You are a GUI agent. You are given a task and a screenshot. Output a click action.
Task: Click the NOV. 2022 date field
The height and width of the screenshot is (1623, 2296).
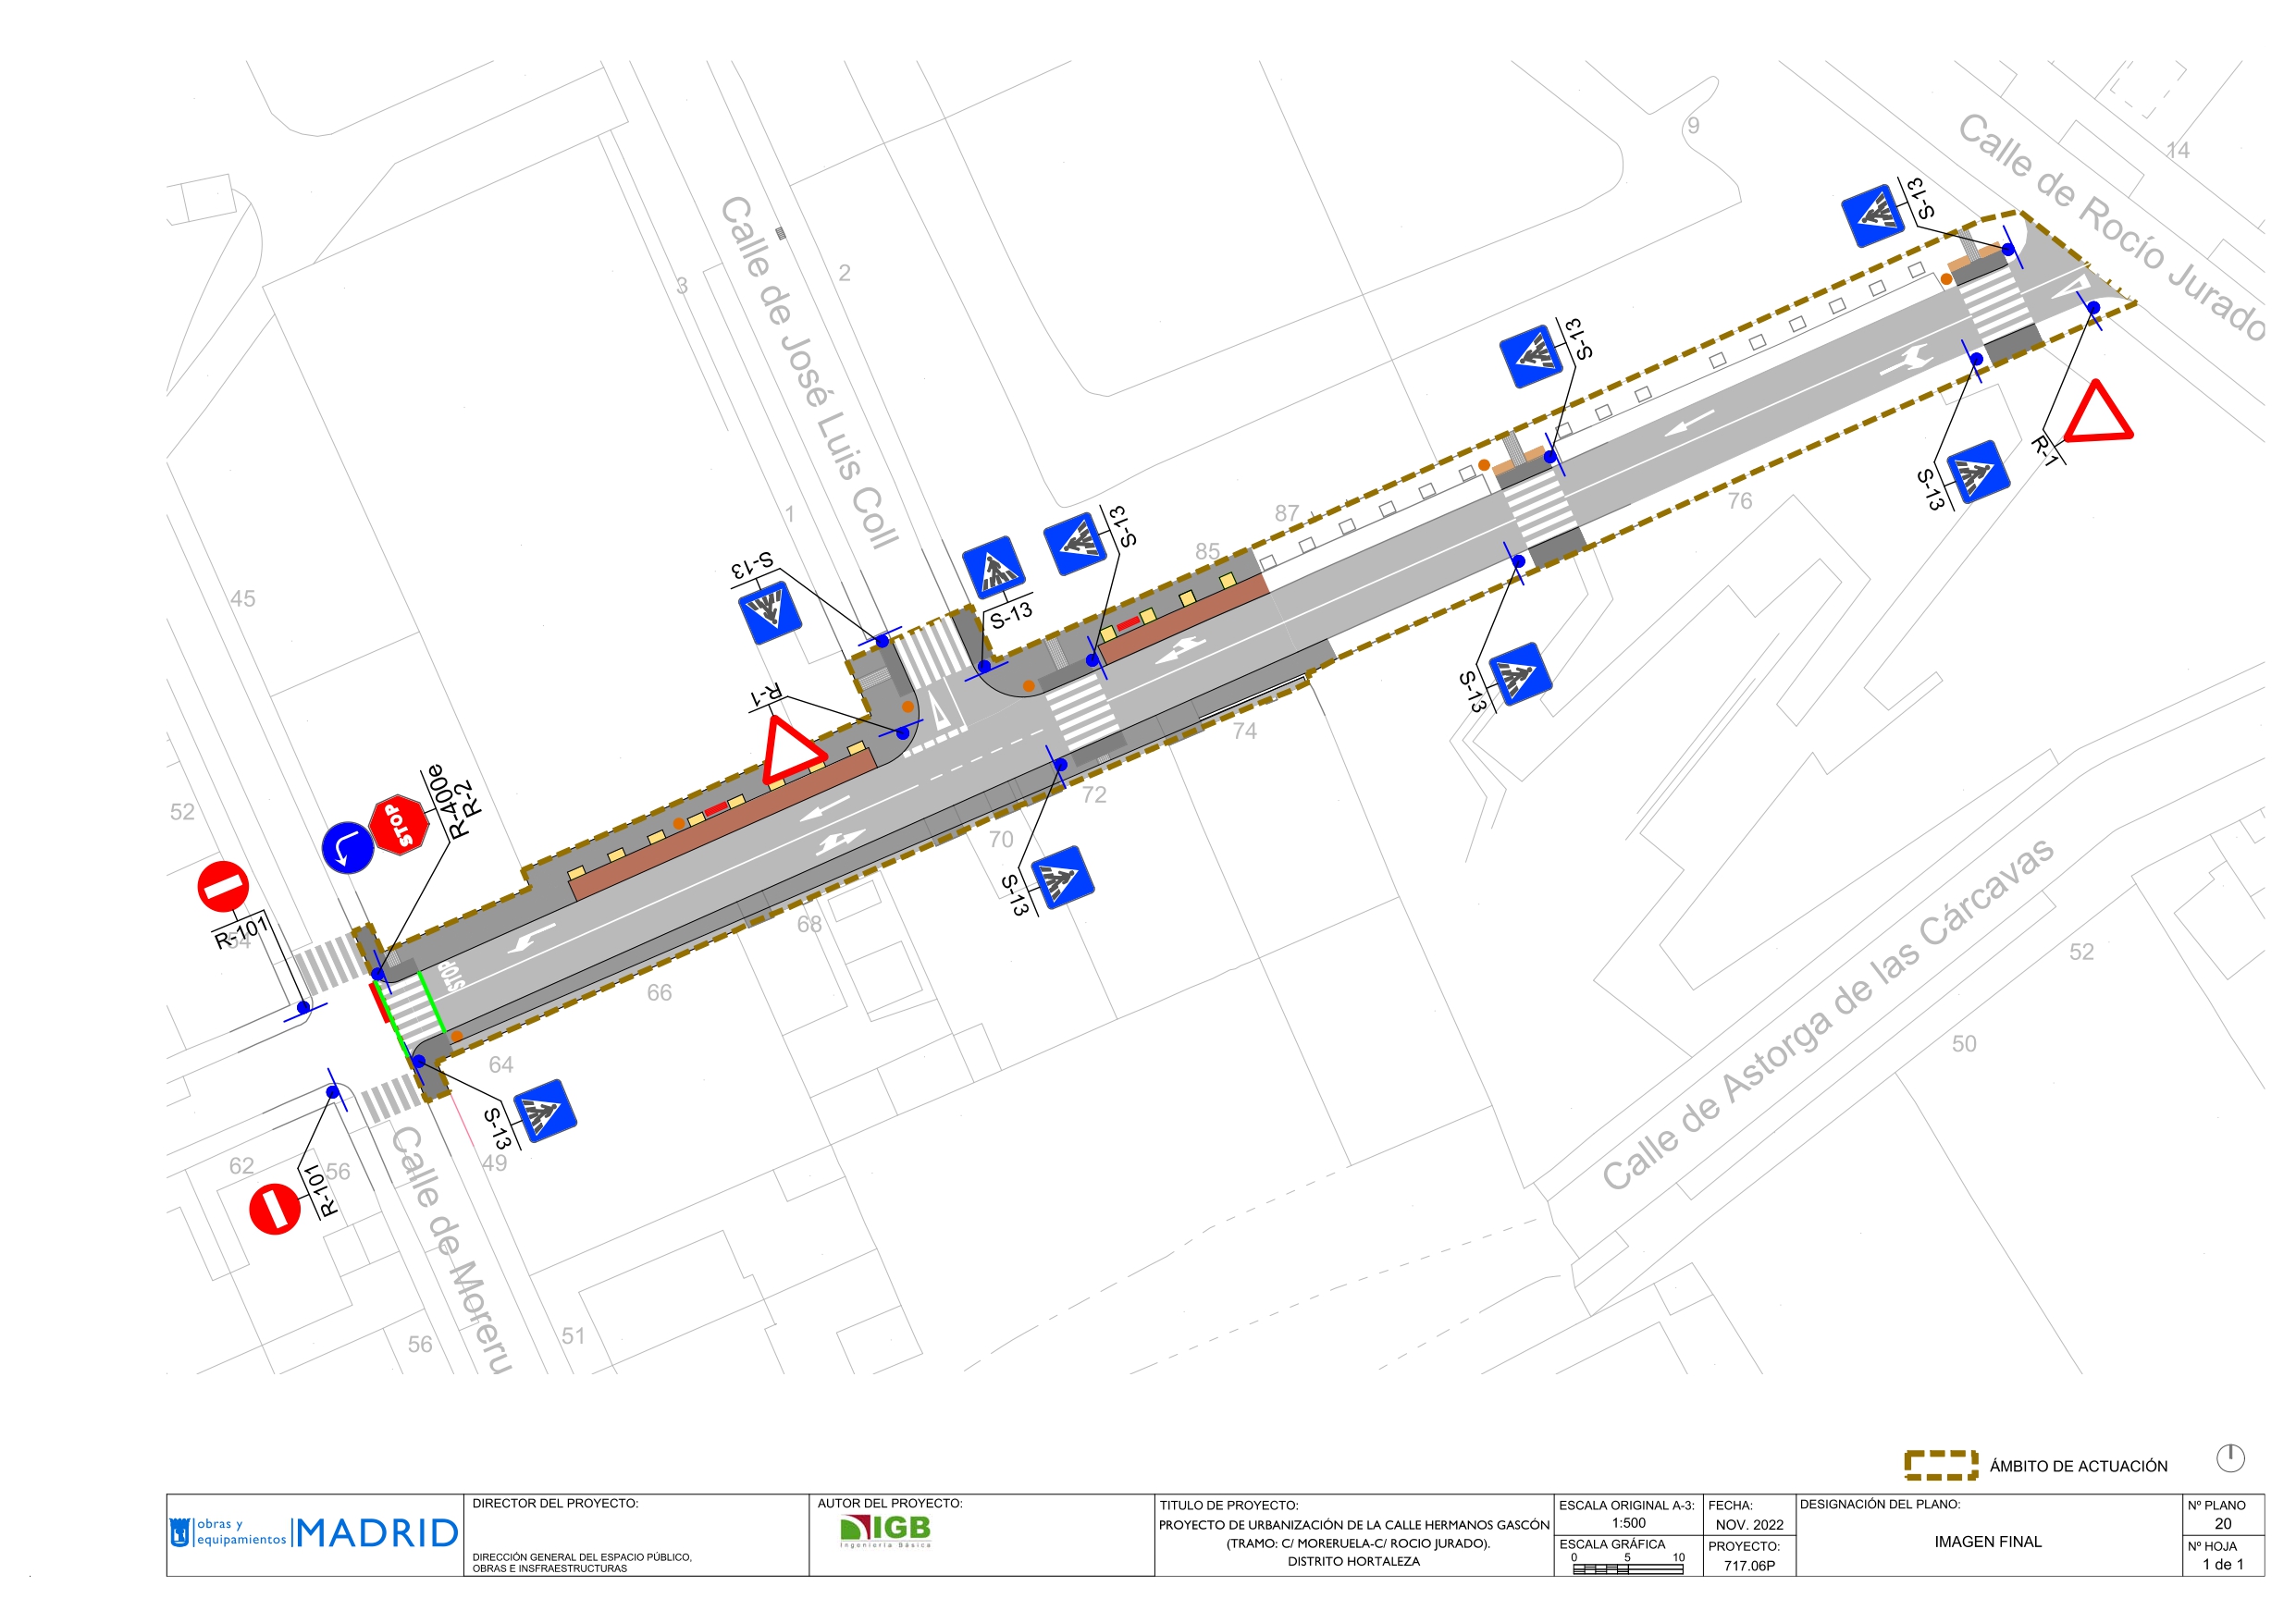(x=1749, y=1524)
